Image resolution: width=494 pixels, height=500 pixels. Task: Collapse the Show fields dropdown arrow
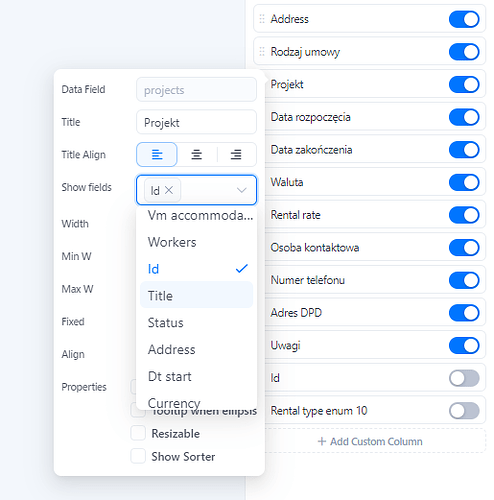242,190
